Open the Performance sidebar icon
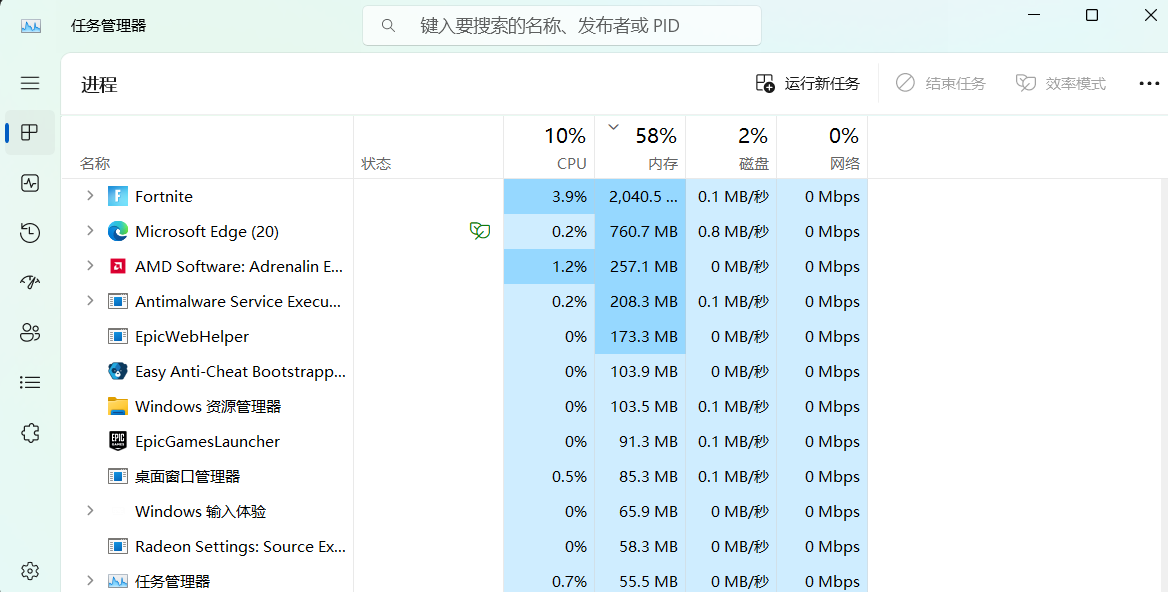 click(x=30, y=183)
